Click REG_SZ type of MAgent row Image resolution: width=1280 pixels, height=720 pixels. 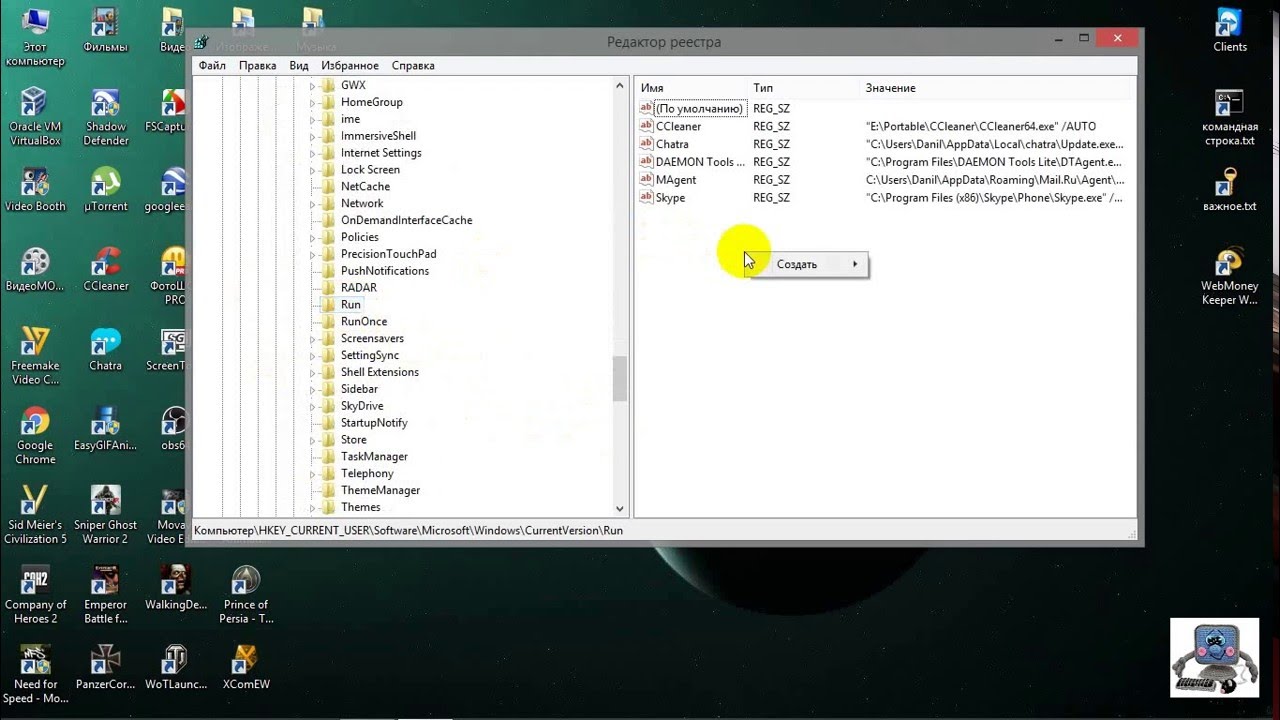771,180
